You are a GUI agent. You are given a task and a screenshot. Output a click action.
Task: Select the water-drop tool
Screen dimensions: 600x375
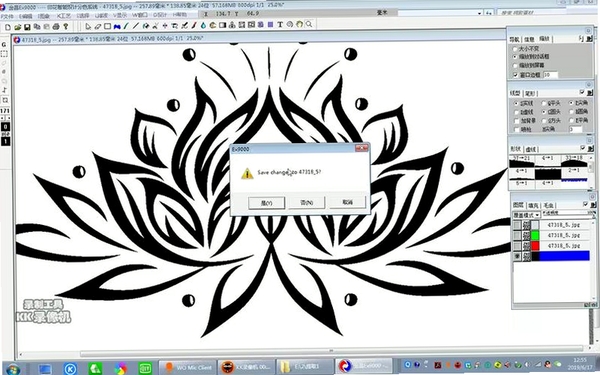[x=203, y=25]
